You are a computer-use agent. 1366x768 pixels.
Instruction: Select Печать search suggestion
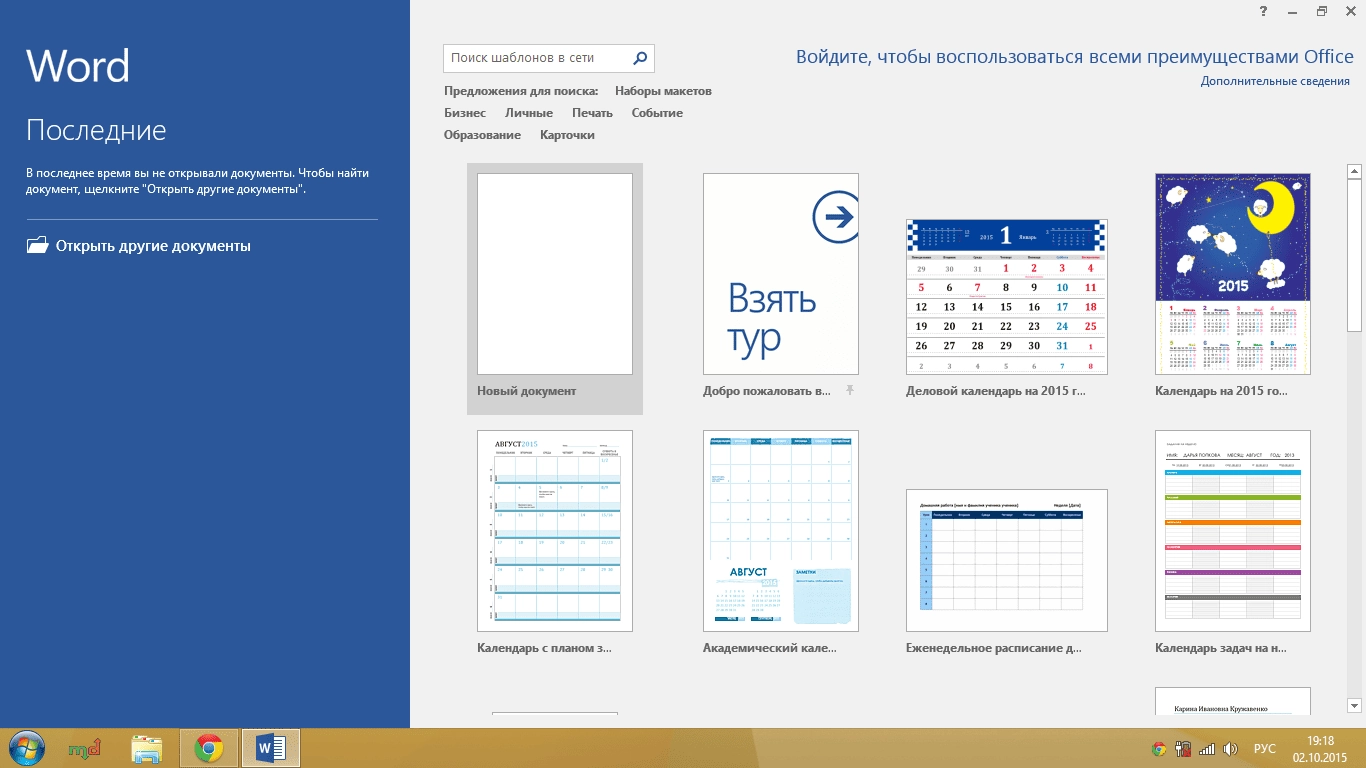pyautogui.click(x=592, y=113)
